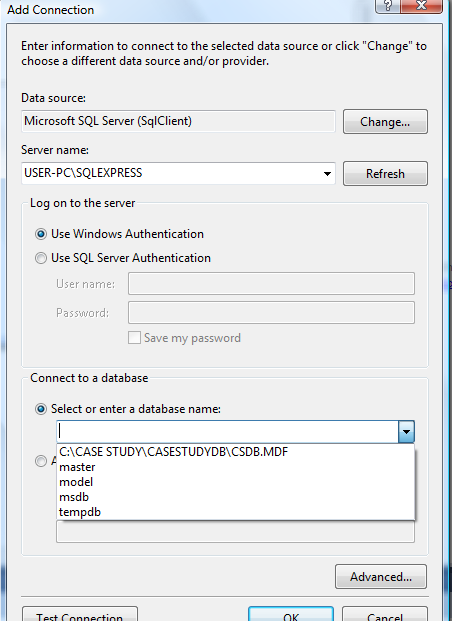Refresh the server name list
452x621 pixels.
click(x=385, y=173)
